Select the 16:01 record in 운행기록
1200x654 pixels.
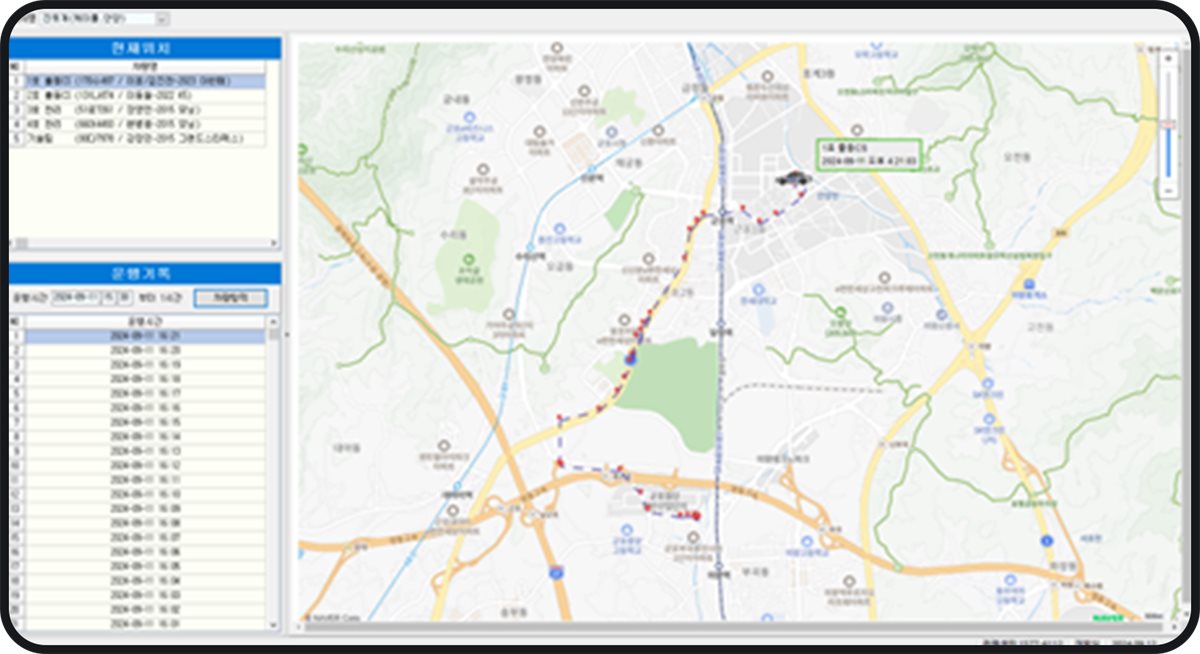click(x=146, y=624)
